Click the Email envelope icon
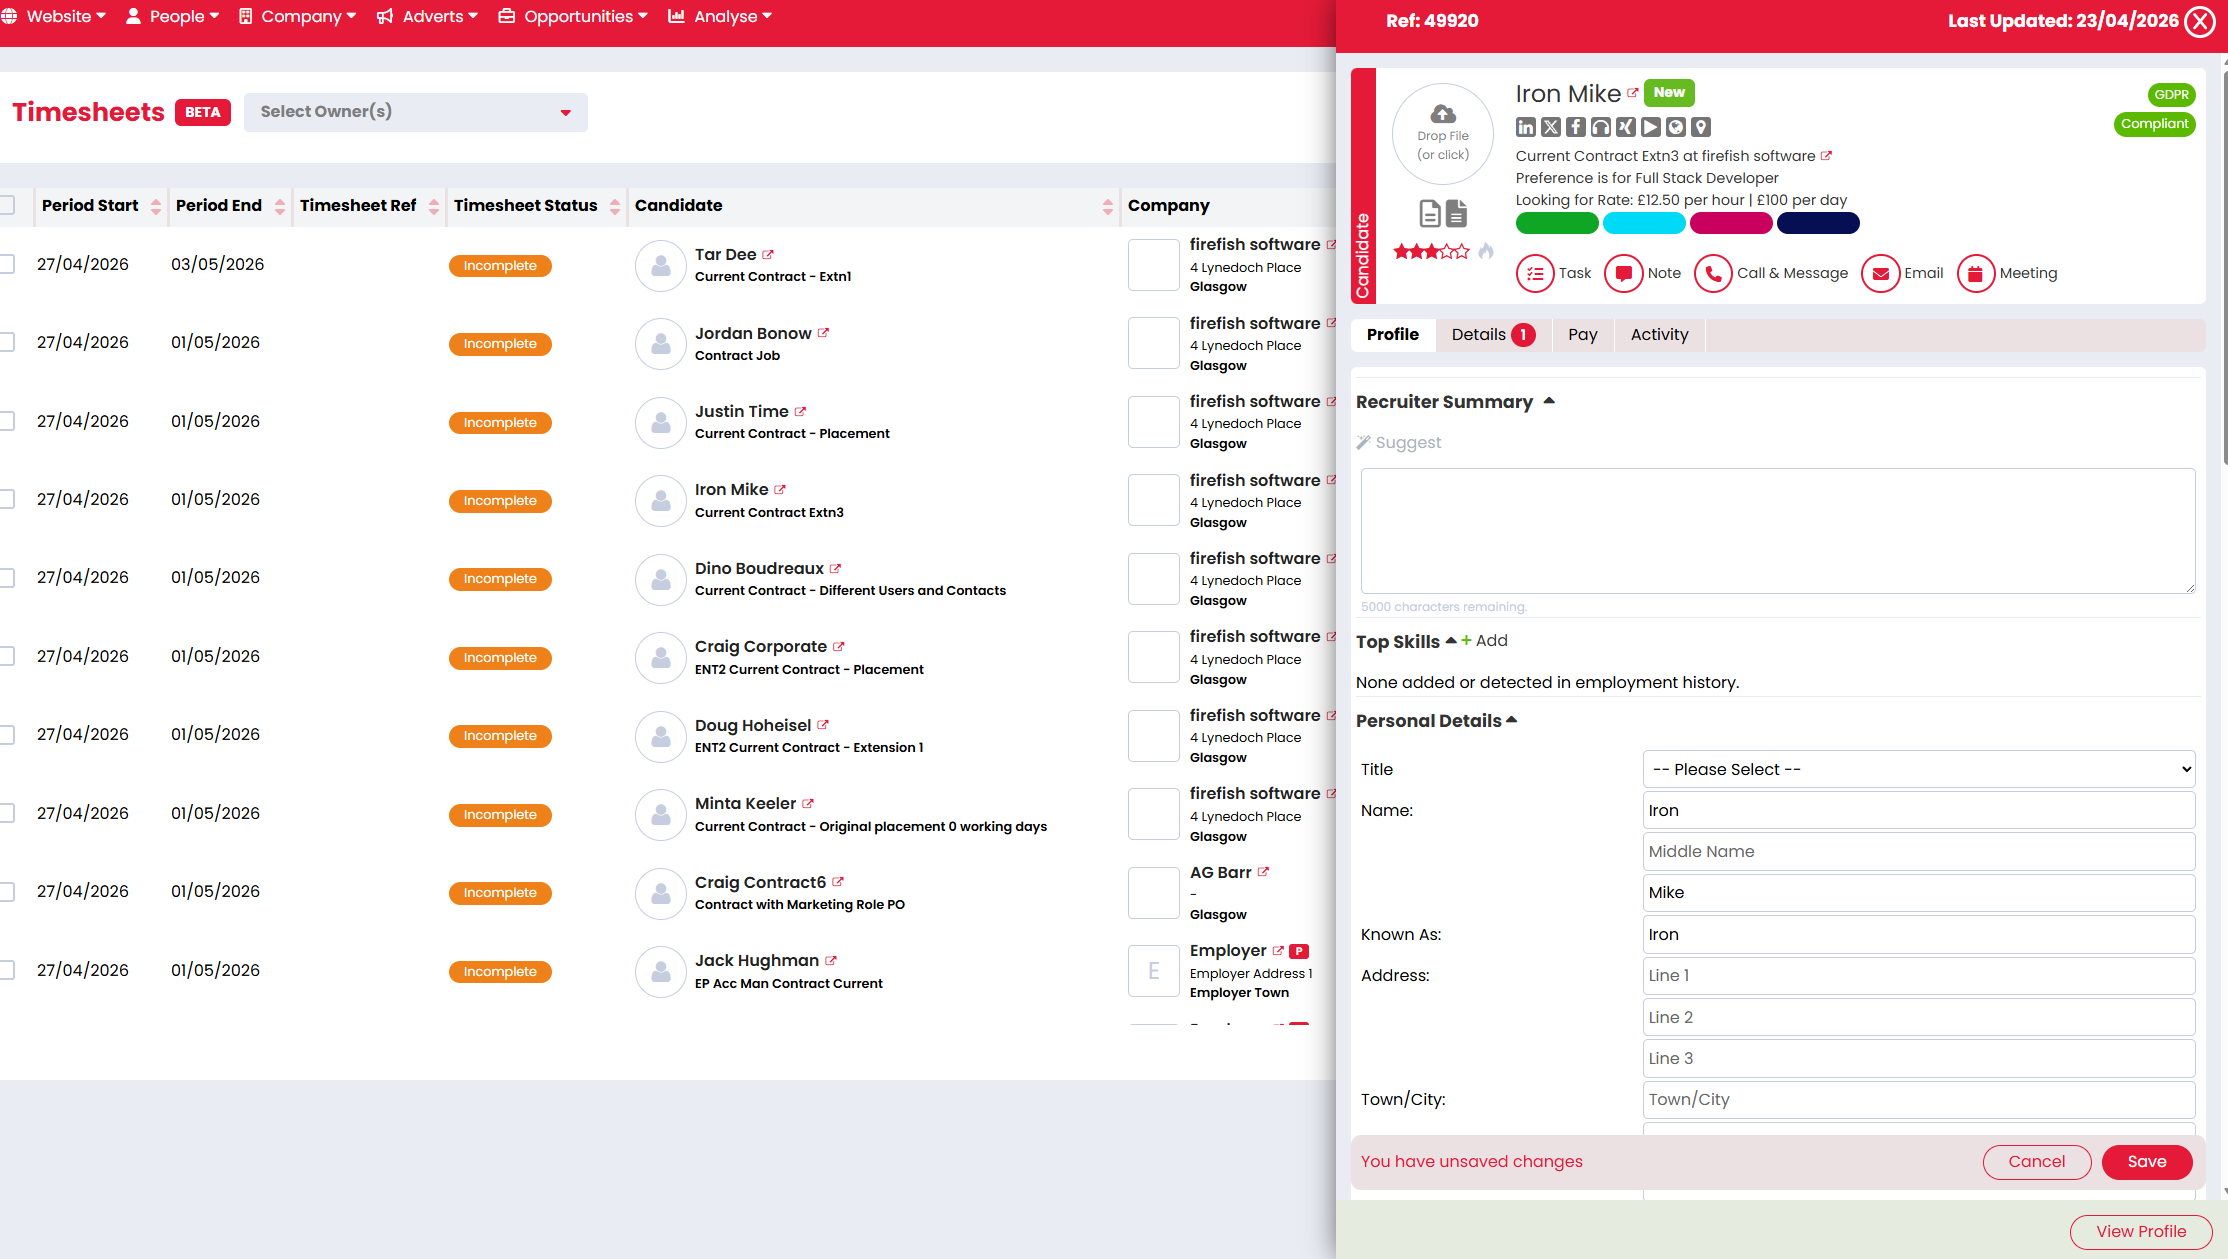The image size is (2228, 1259). (x=1880, y=273)
